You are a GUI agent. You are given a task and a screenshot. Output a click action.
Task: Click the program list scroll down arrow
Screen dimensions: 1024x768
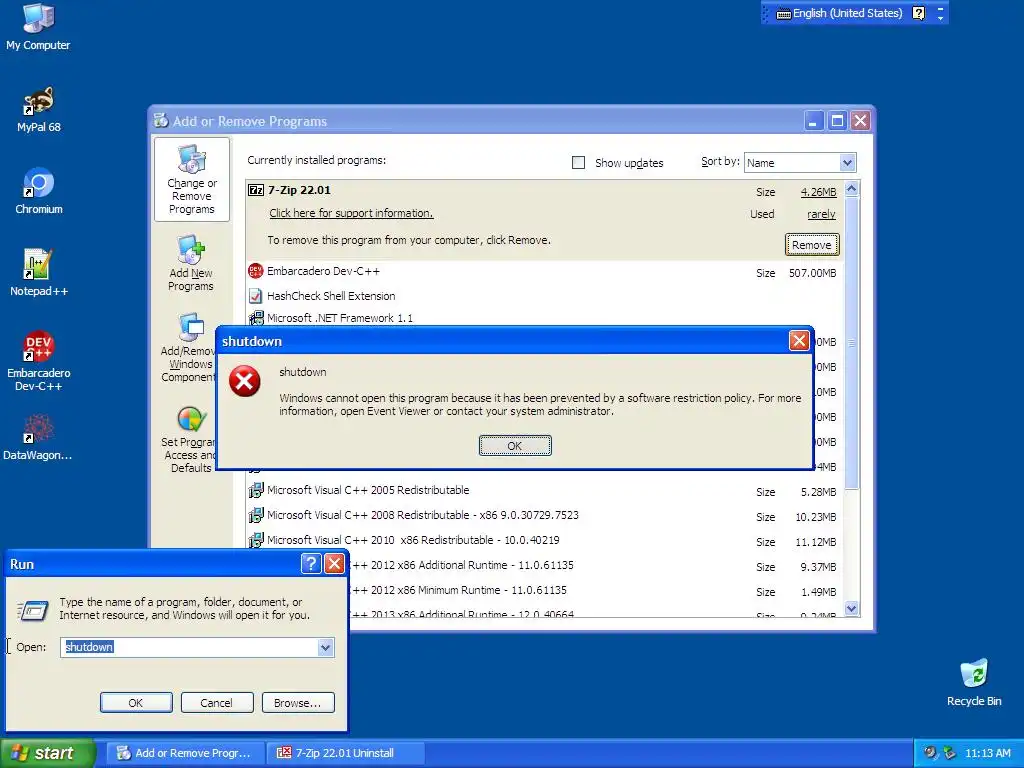tap(851, 609)
